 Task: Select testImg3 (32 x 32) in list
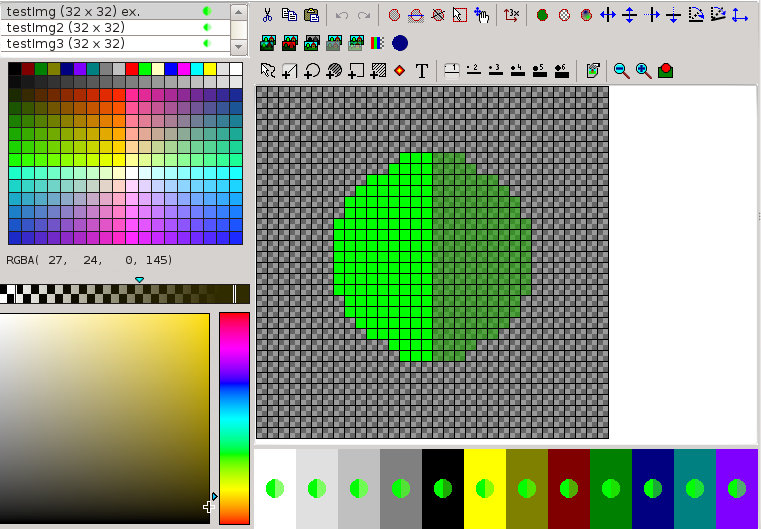pyautogui.click(x=65, y=44)
